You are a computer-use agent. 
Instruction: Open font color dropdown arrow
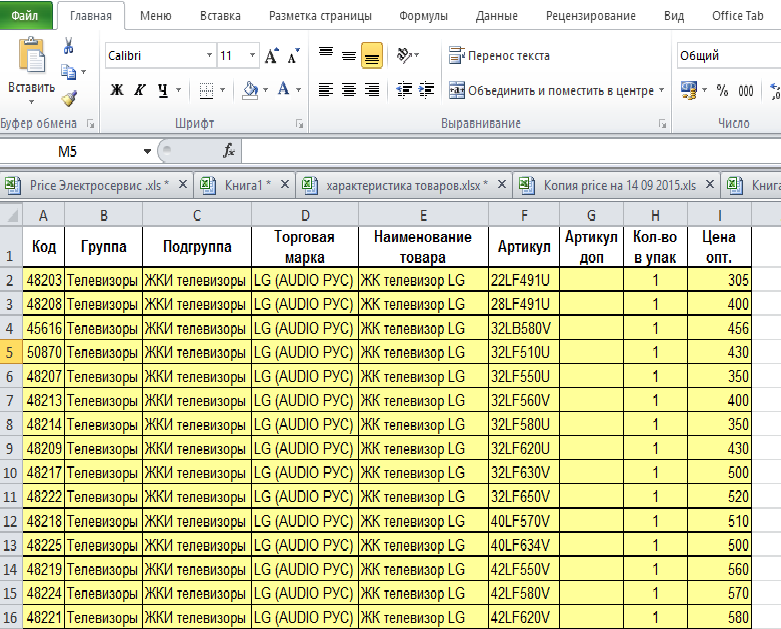point(298,90)
